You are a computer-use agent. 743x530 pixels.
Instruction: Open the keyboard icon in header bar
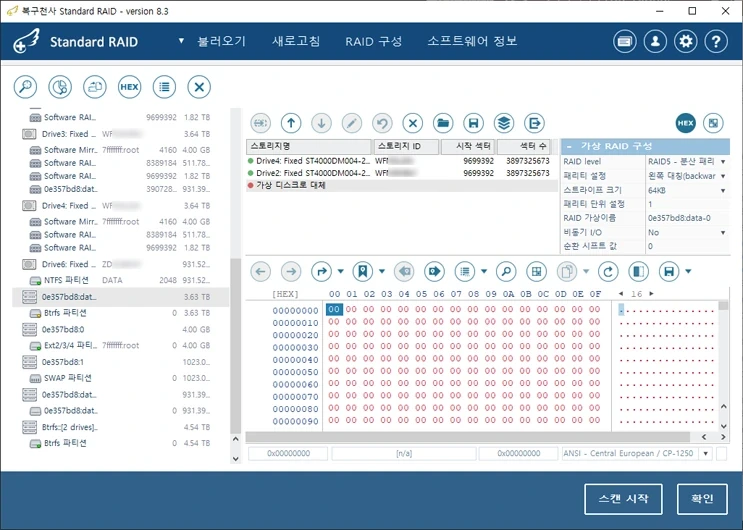[625, 42]
